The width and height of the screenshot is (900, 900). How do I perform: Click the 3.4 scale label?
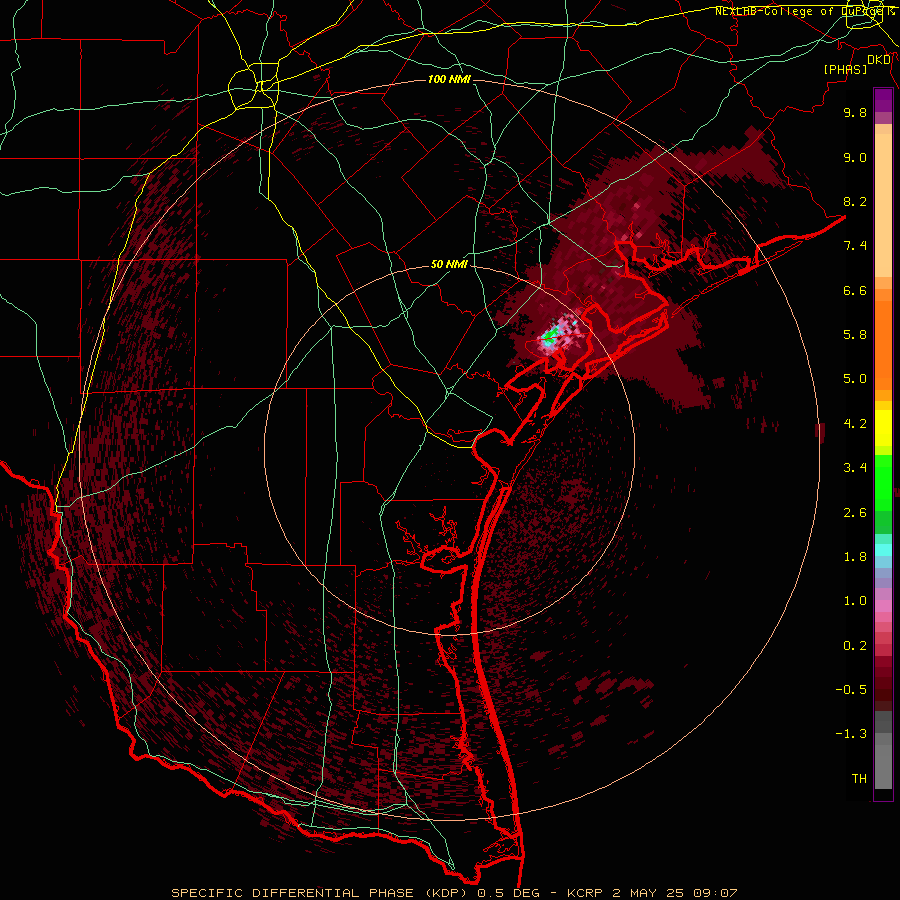point(855,468)
